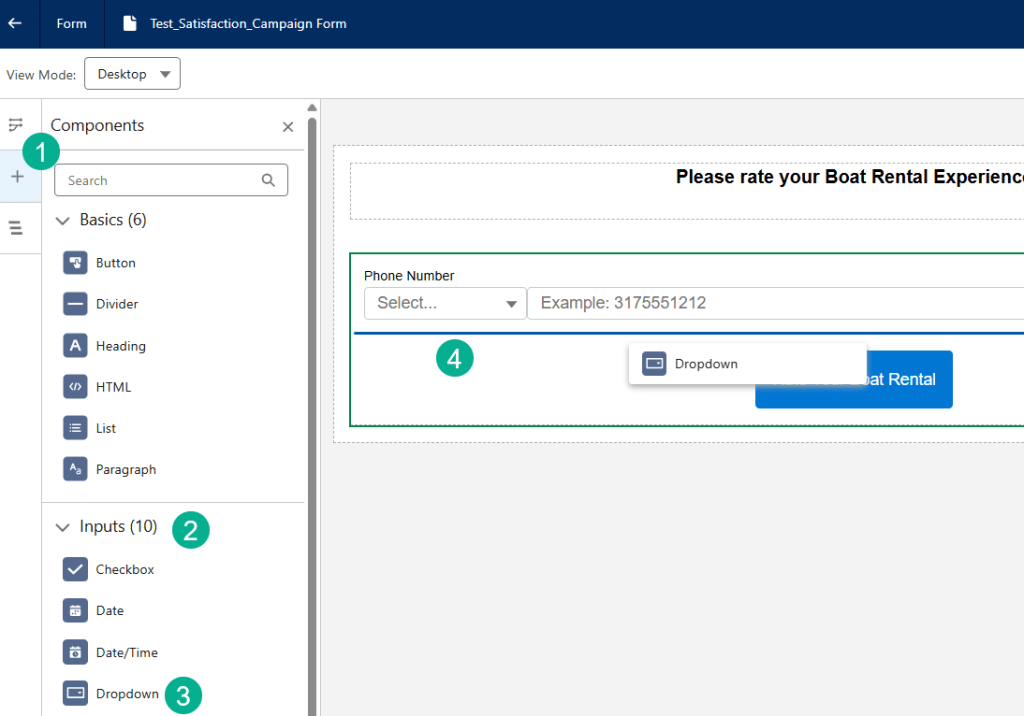1024x716 pixels.
Task: Select the Divider component icon
Action: [x=75, y=304]
